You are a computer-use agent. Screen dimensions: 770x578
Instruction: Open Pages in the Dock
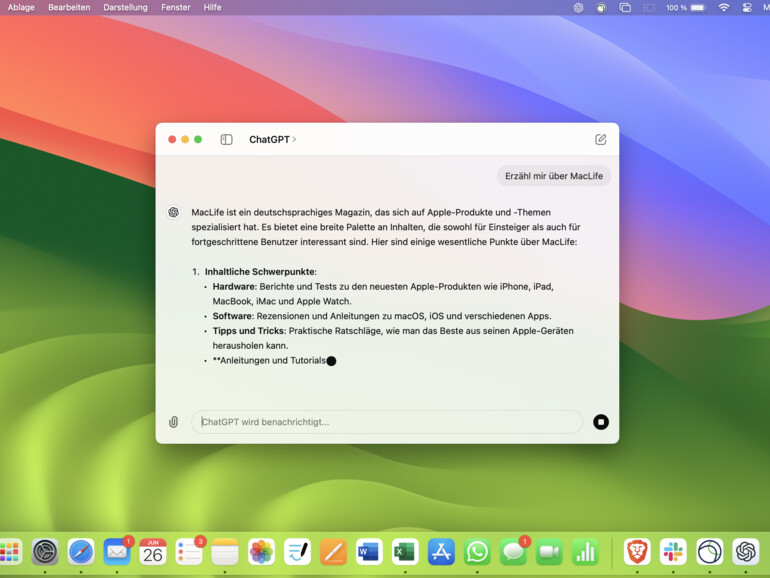point(333,551)
